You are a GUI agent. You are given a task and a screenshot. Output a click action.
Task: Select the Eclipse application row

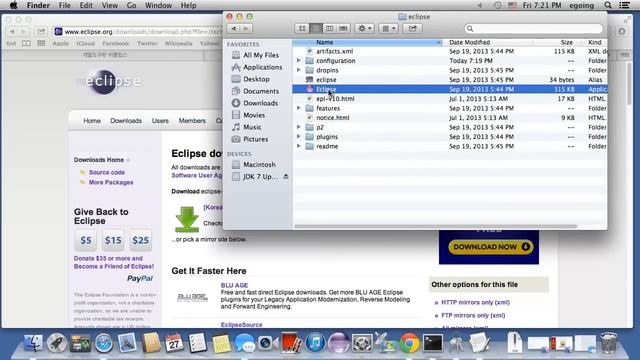449,89
